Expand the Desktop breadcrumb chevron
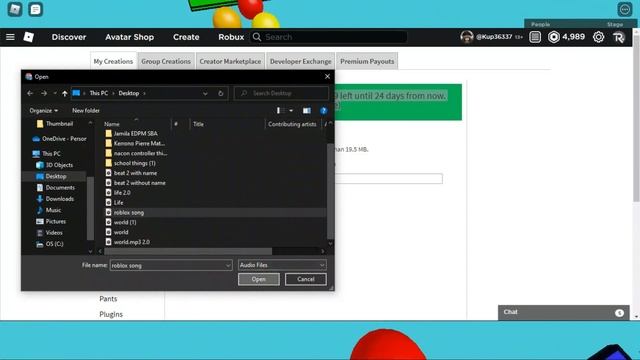The image size is (640, 360). coord(144,93)
